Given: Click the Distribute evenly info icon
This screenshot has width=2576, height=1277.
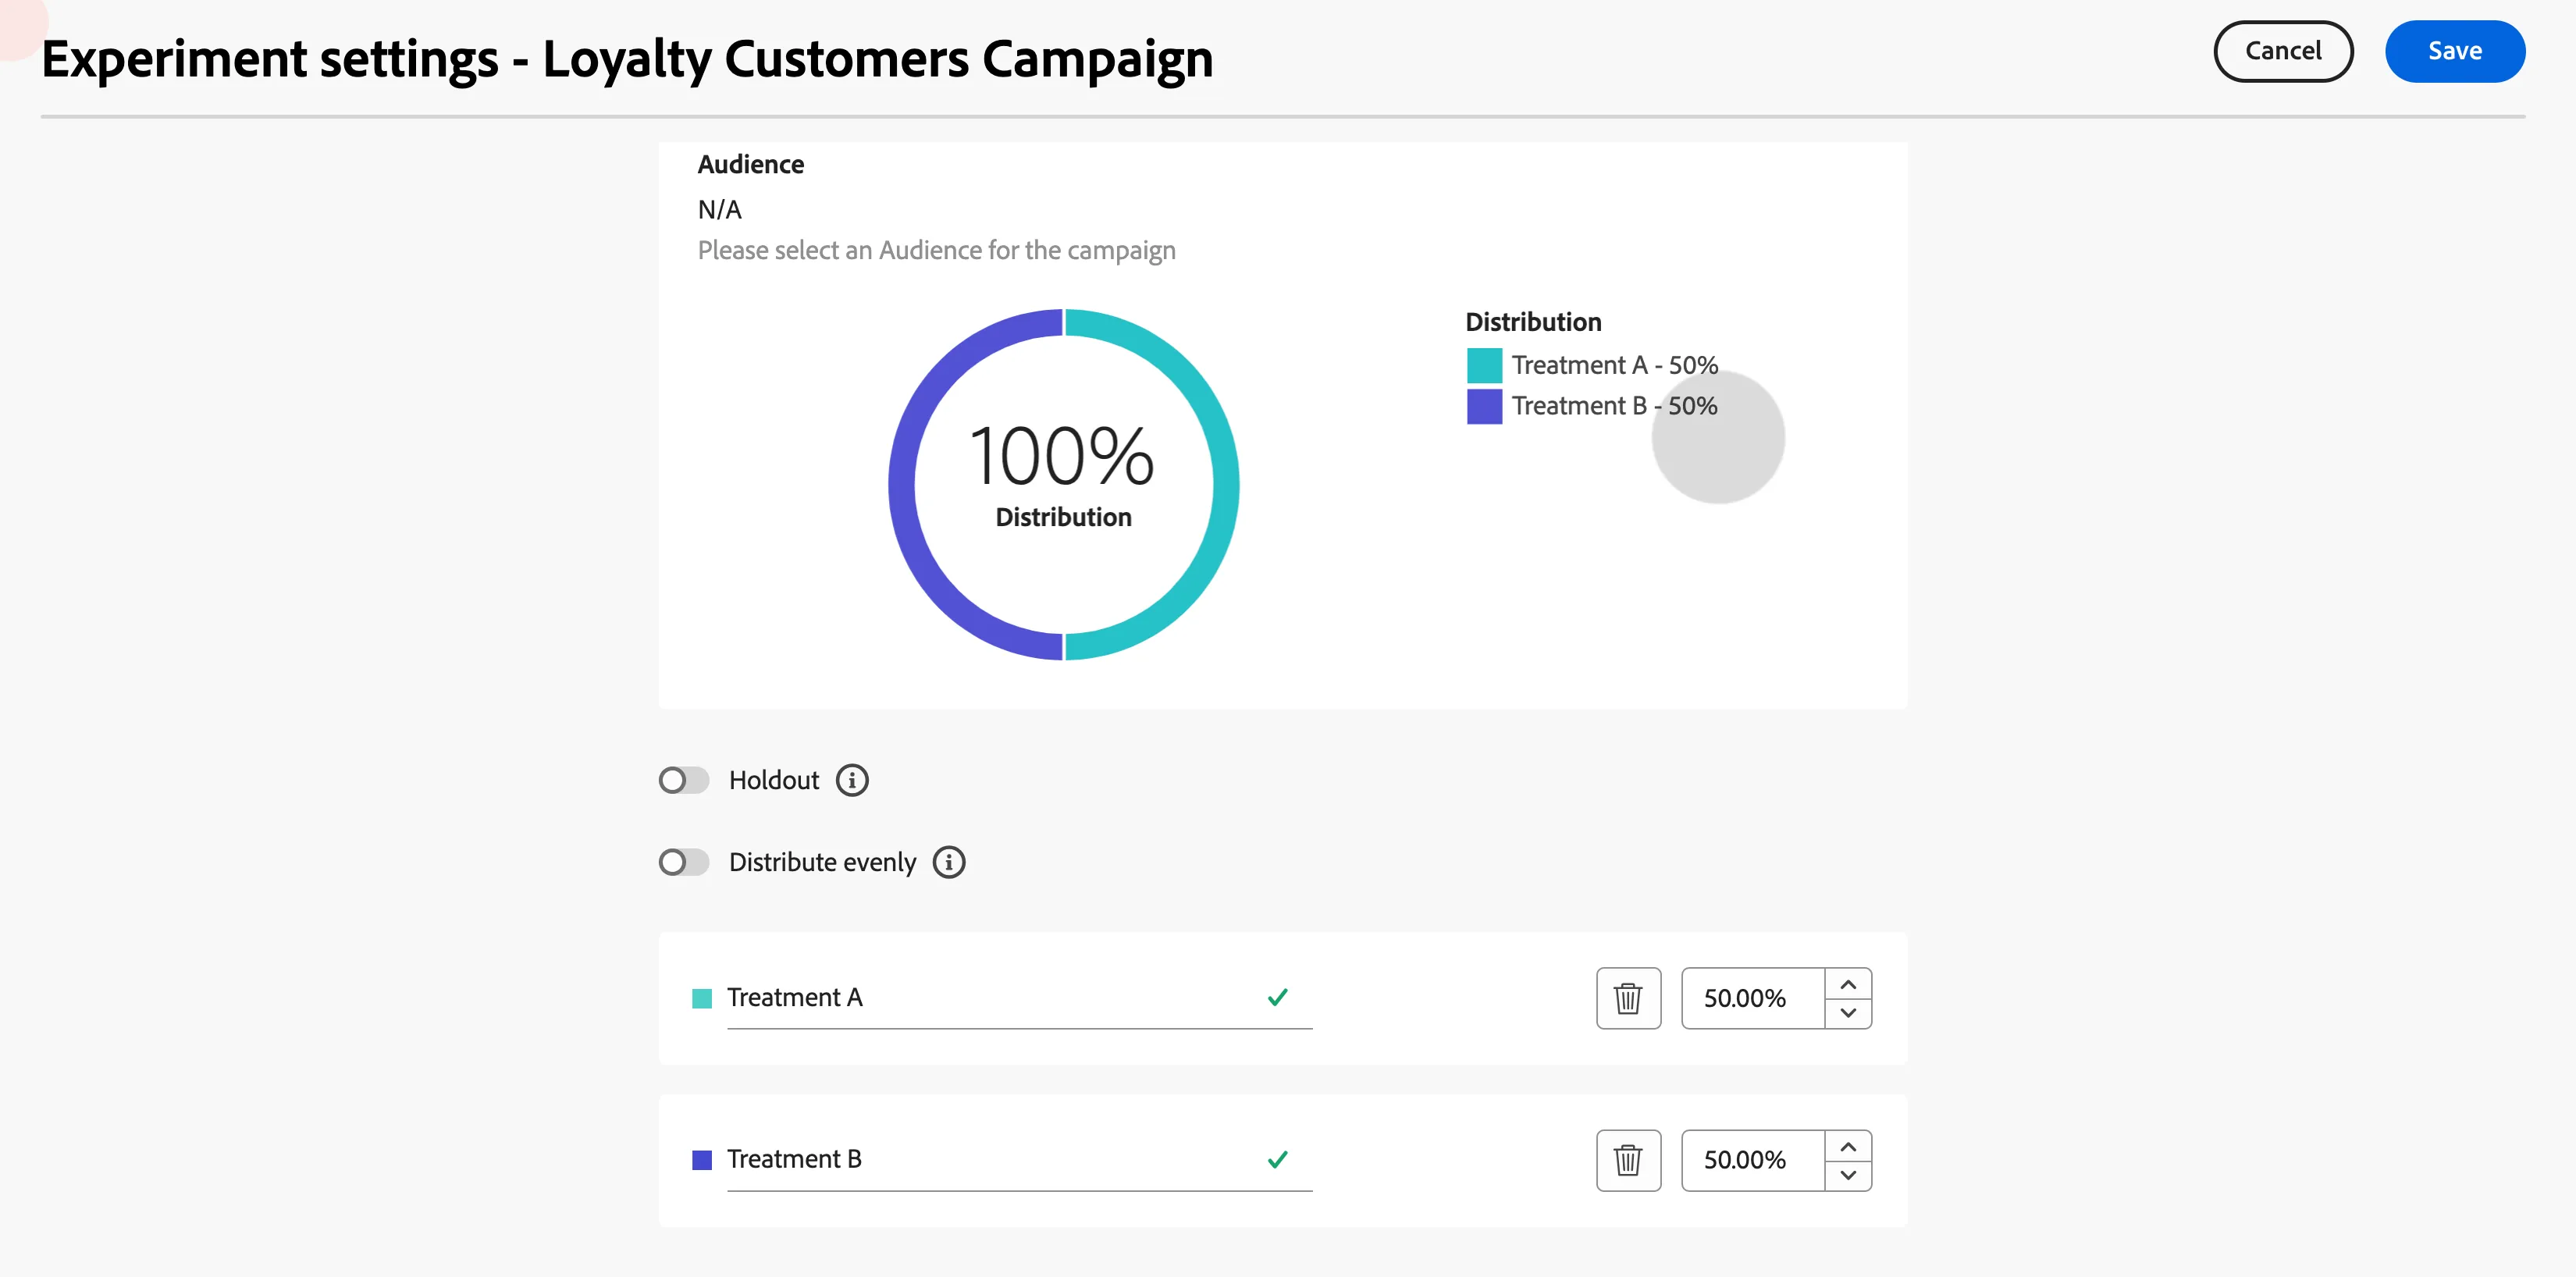Looking at the screenshot, I should pos(949,862).
